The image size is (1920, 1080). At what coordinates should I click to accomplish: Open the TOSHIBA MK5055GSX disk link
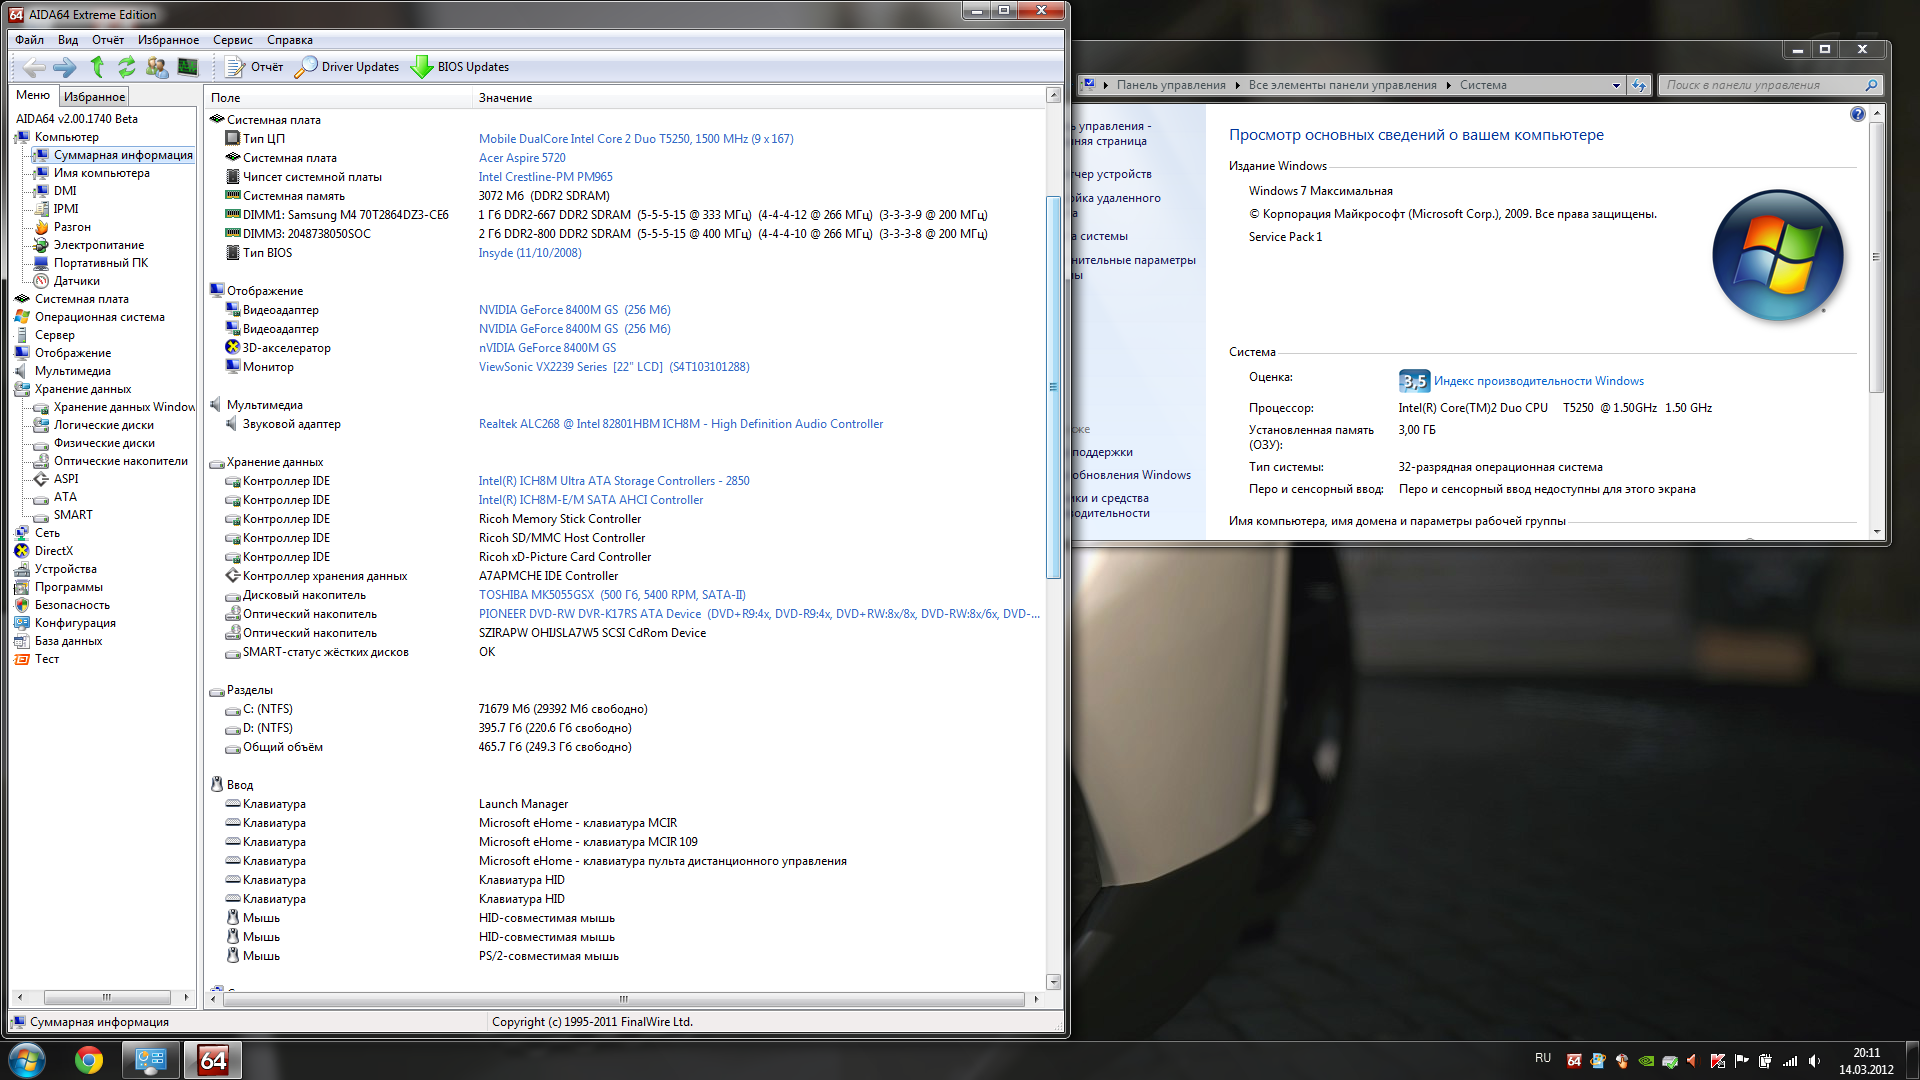point(612,595)
